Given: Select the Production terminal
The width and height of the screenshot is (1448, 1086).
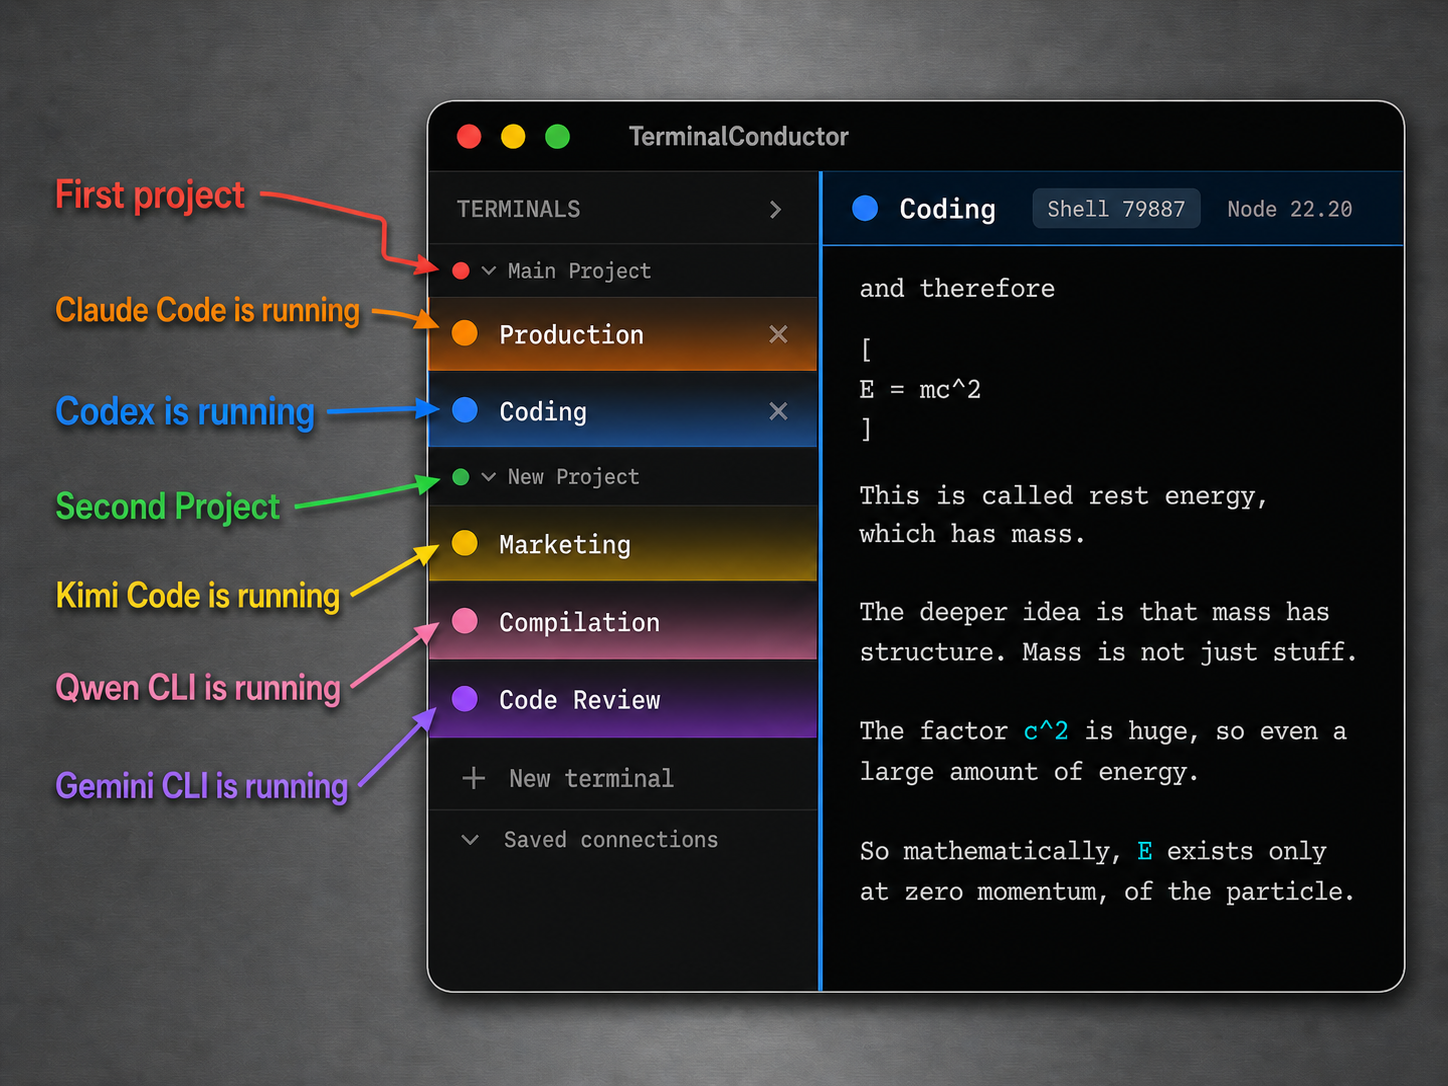Looking at the screenshot, I should (x=622, y=334).
